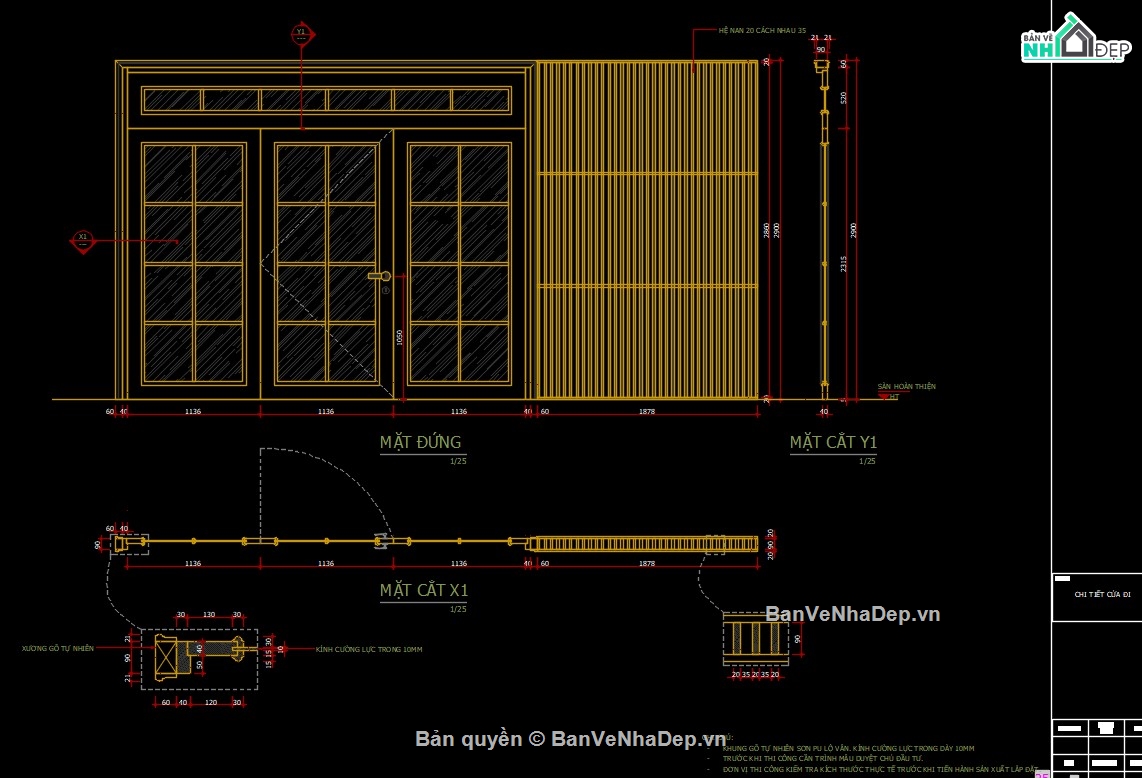Image resolution: width=1142 pixels, height=778 pixels.
Task: Click the ĐƠN VỊ THI CÔNG KIỂM TRA note line
Action: 880,769
